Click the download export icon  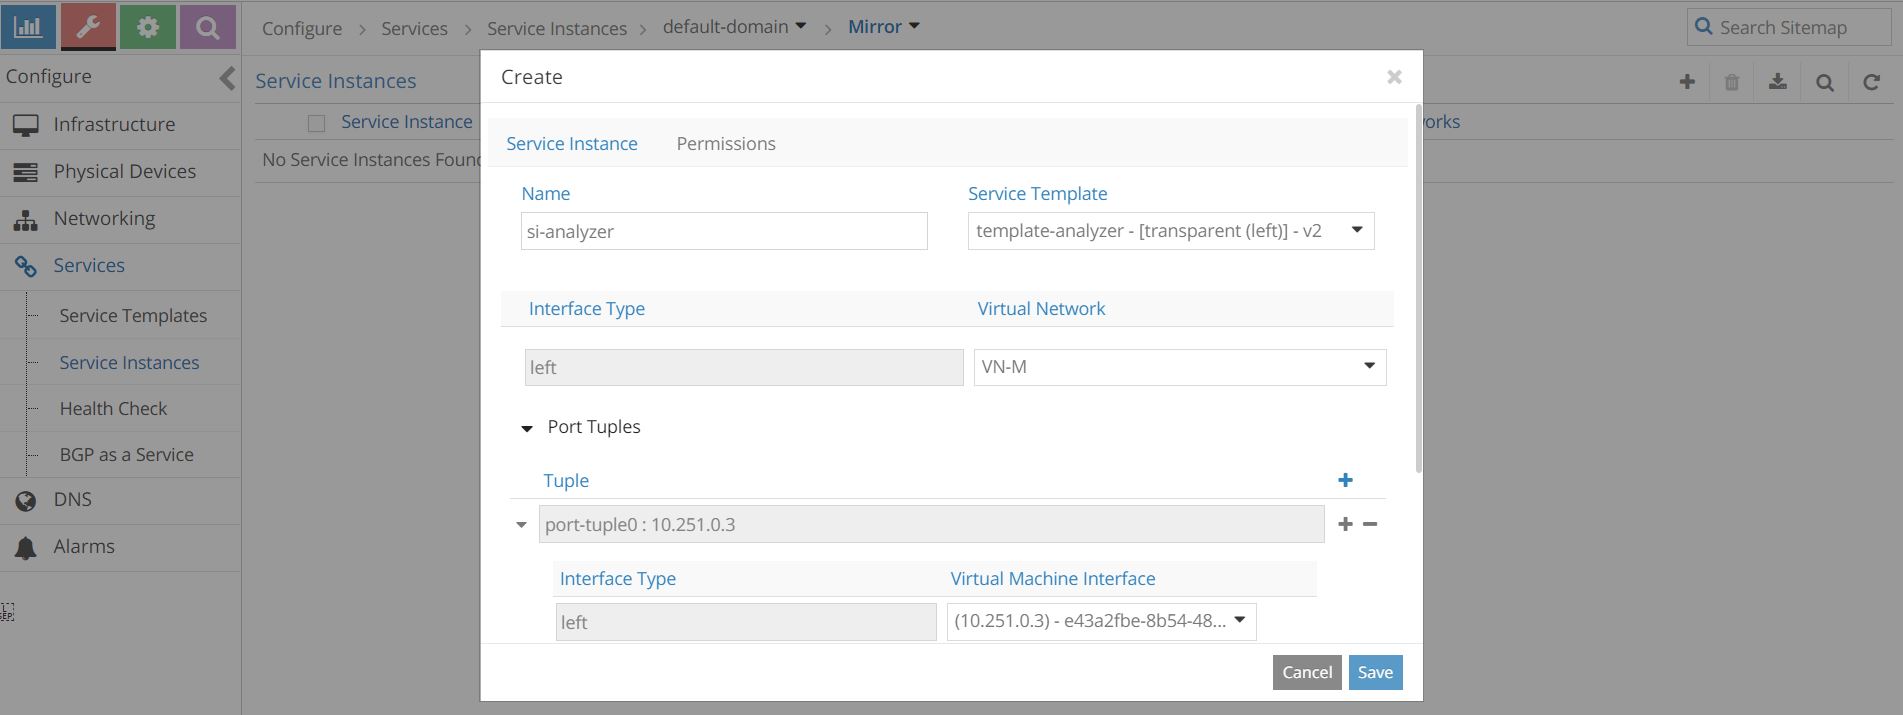point(1778,82)
